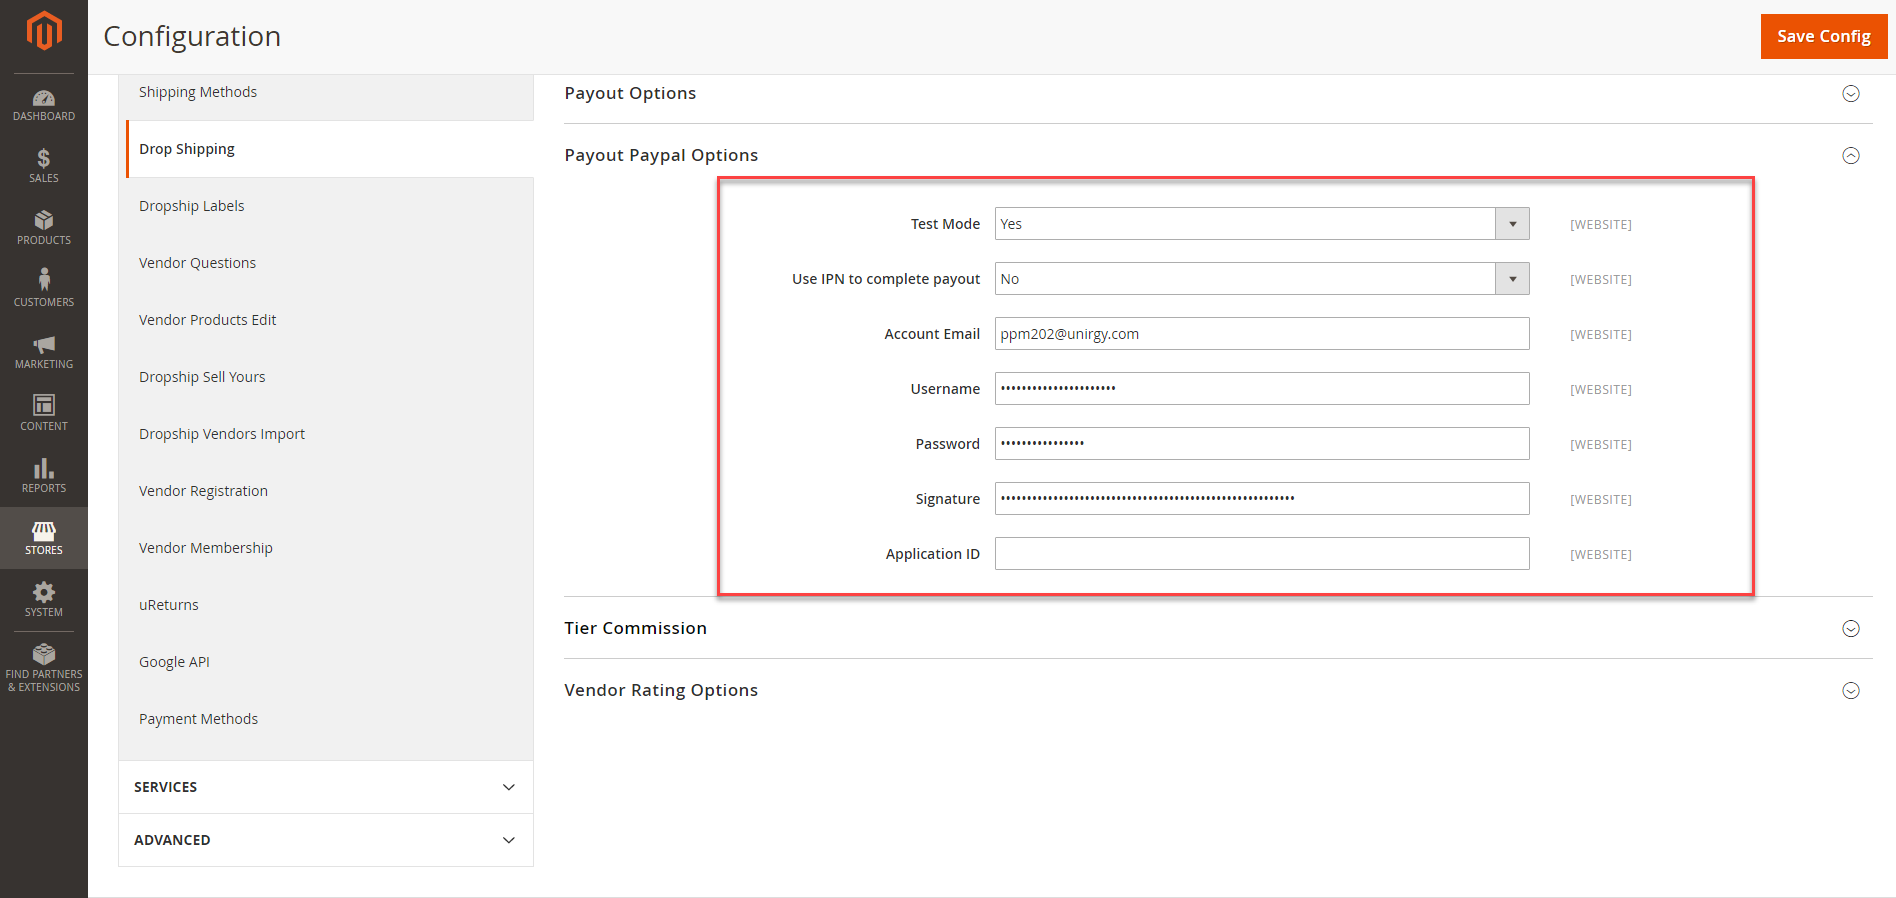Screen dimensions: 1896x898
Task: Click the Application ID label
Action: coord(932,554)
